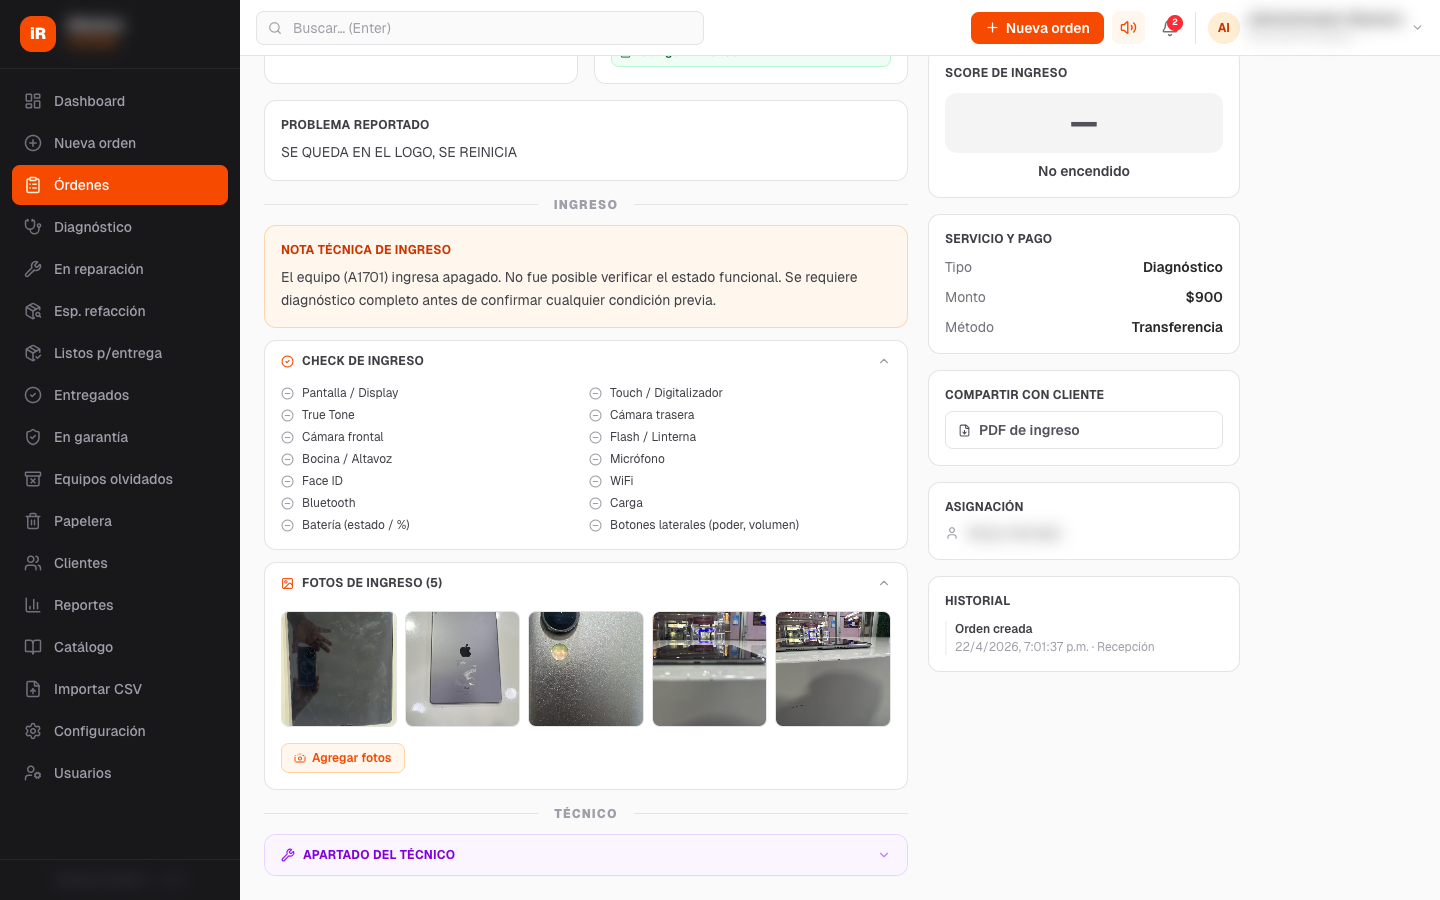
Task: Click the Importar CSV file icon
Action: (33, 689)
